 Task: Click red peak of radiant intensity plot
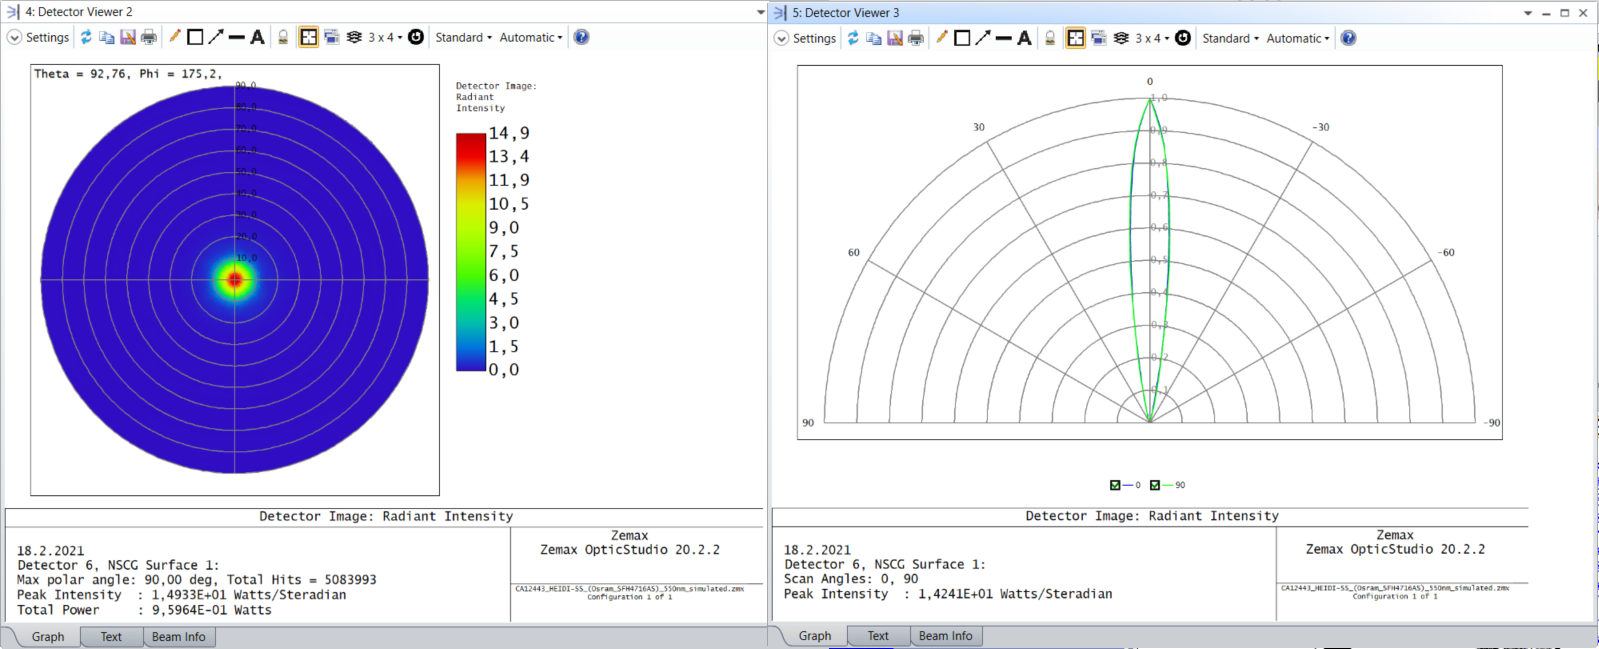[235, 280]
